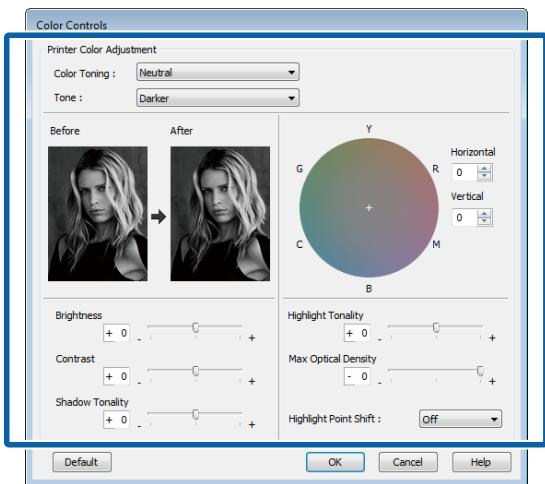The image size is (545, 484).
Task: Confirm with the OK button
Action: point(335,462)
